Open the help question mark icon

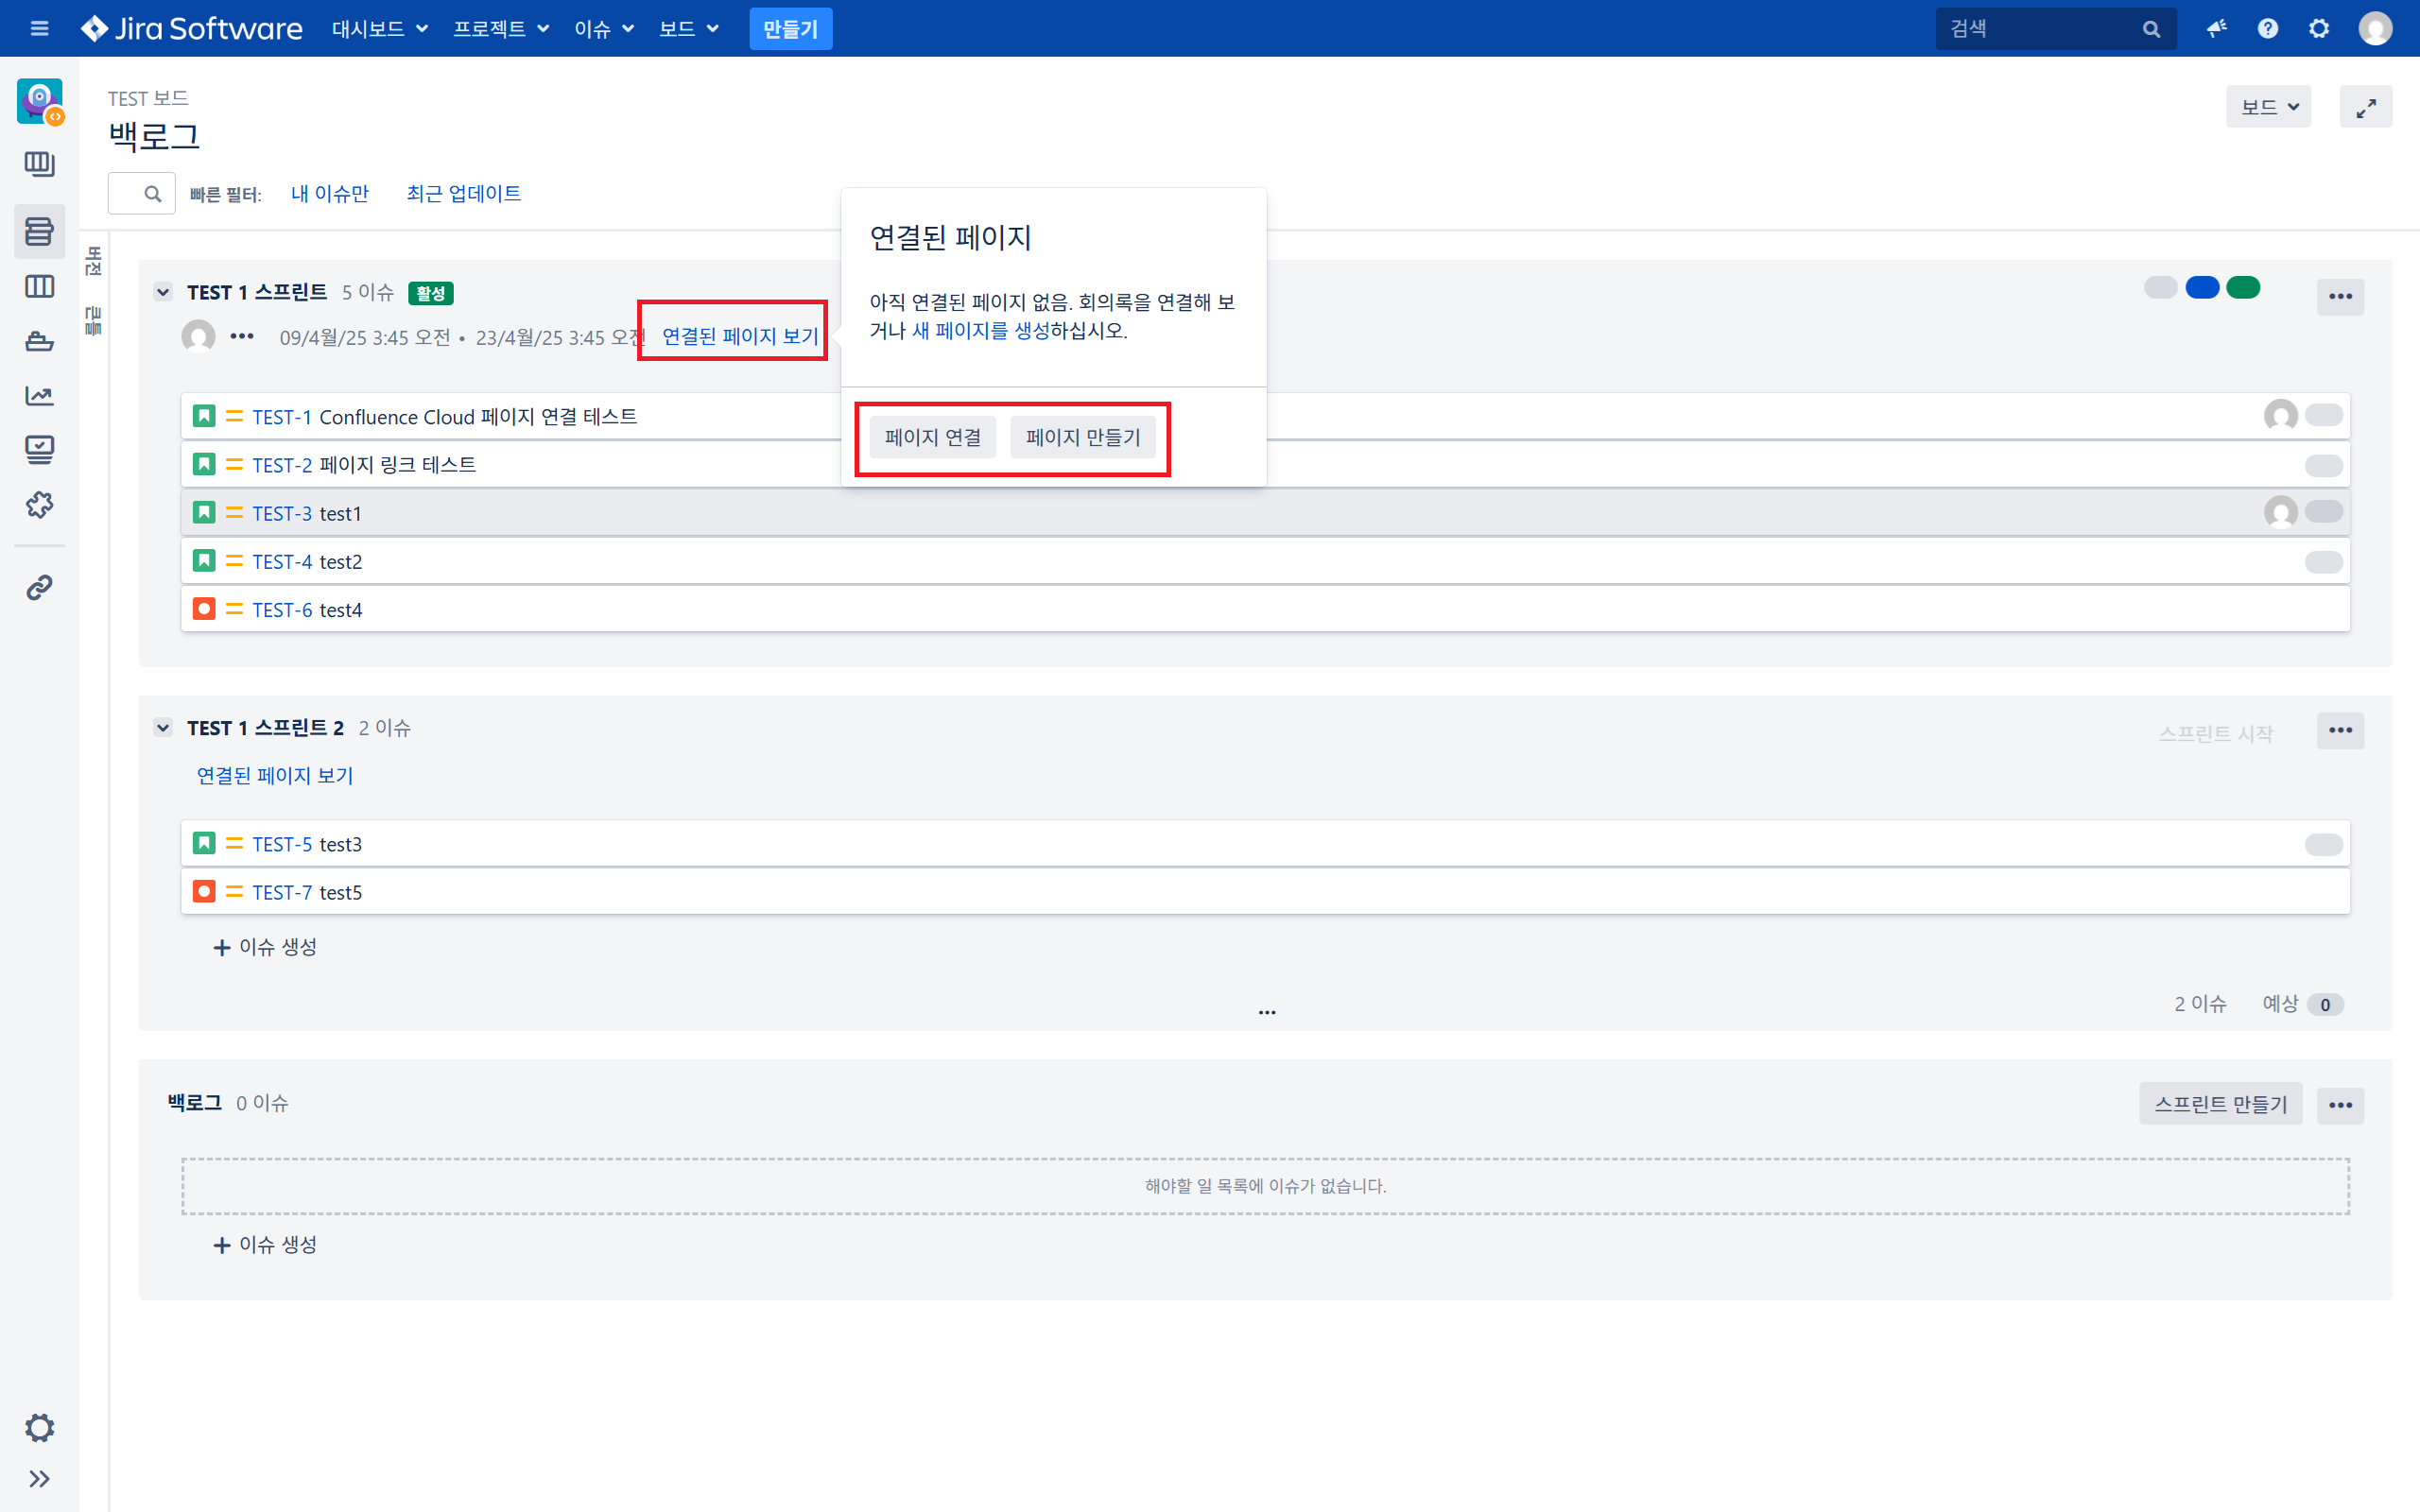(x=2267, y=29)
